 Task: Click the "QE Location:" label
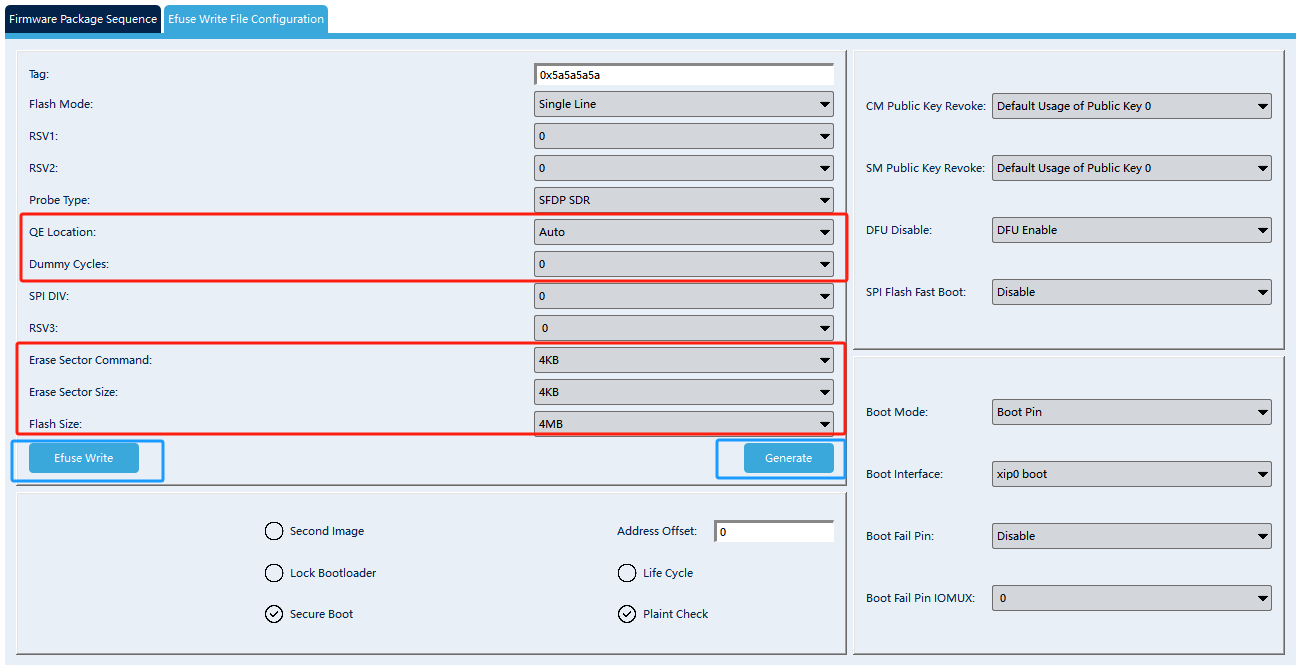point(63,232)
